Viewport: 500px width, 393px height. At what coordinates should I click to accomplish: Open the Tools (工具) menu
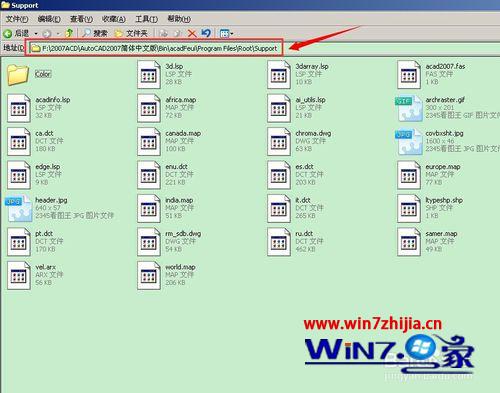click(146, 19)
